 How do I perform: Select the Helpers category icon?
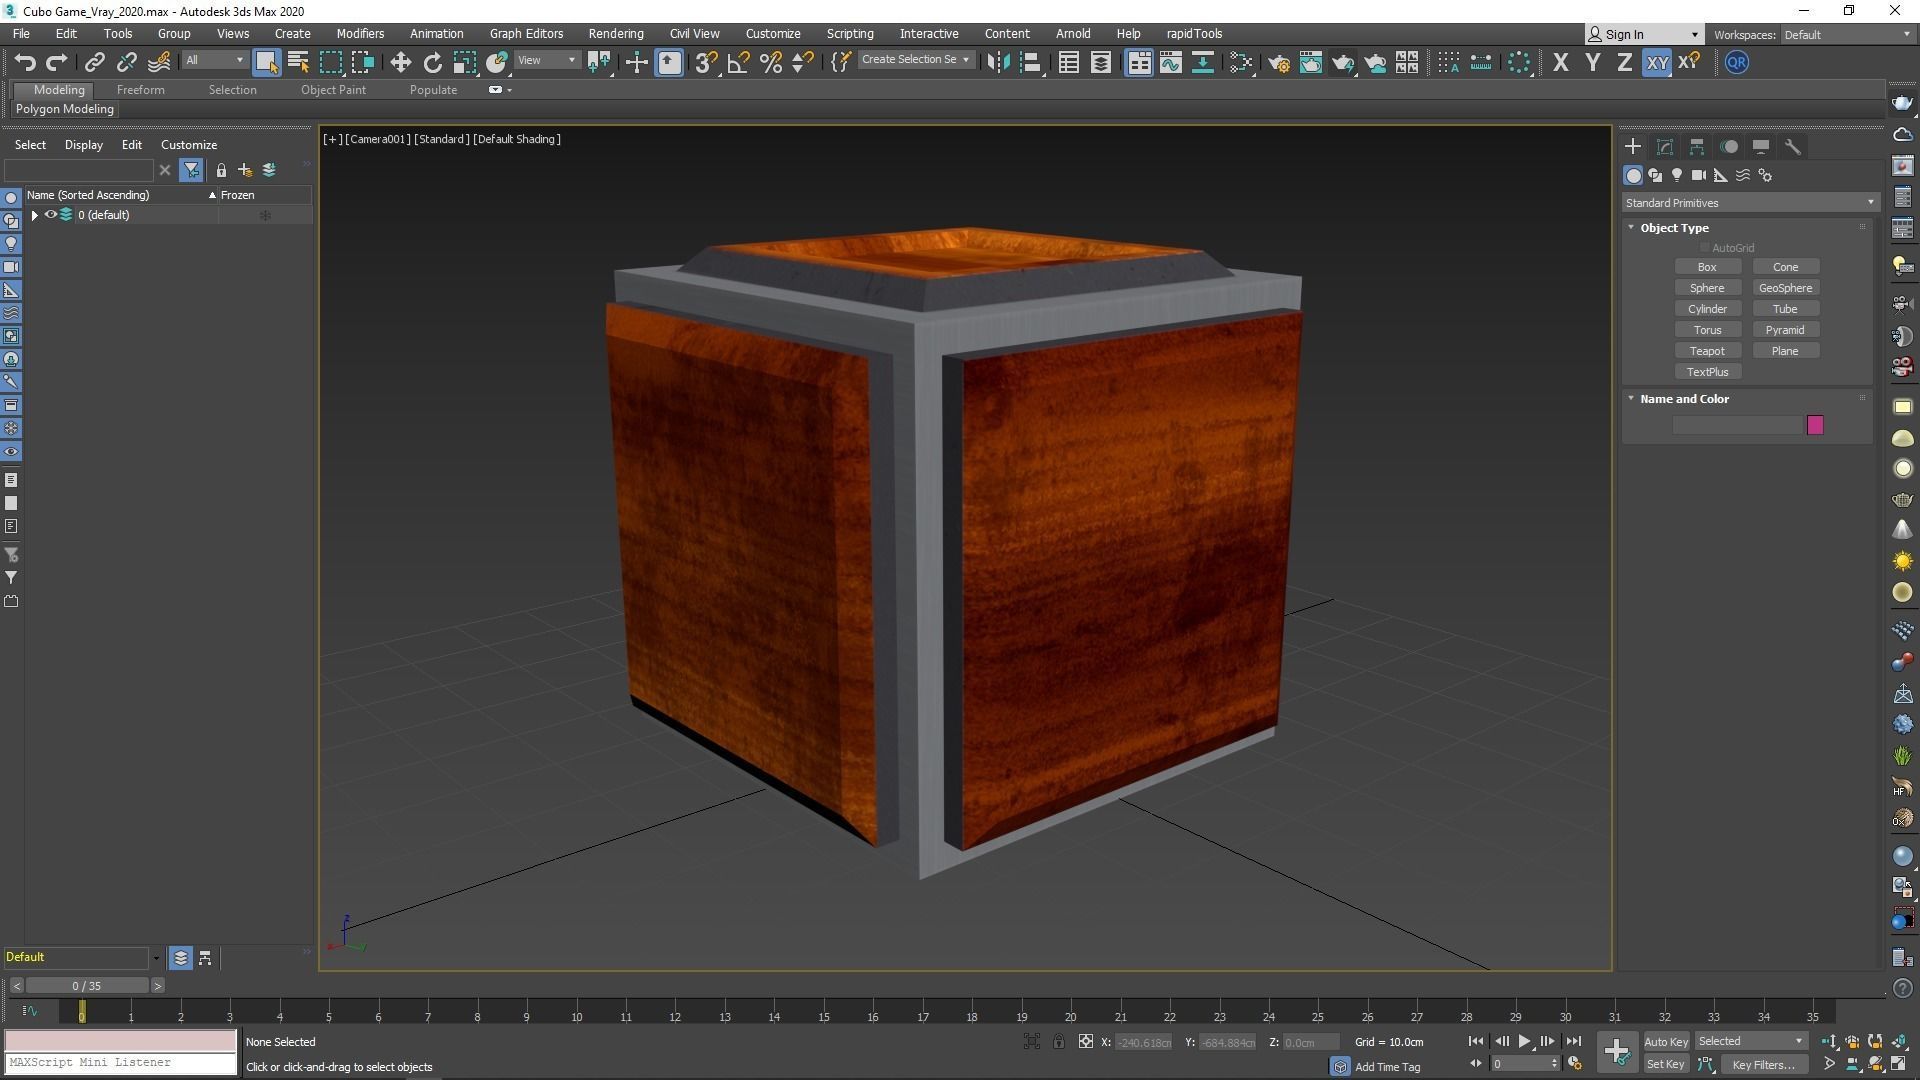pyautogui.click(x=1721, y=175)
